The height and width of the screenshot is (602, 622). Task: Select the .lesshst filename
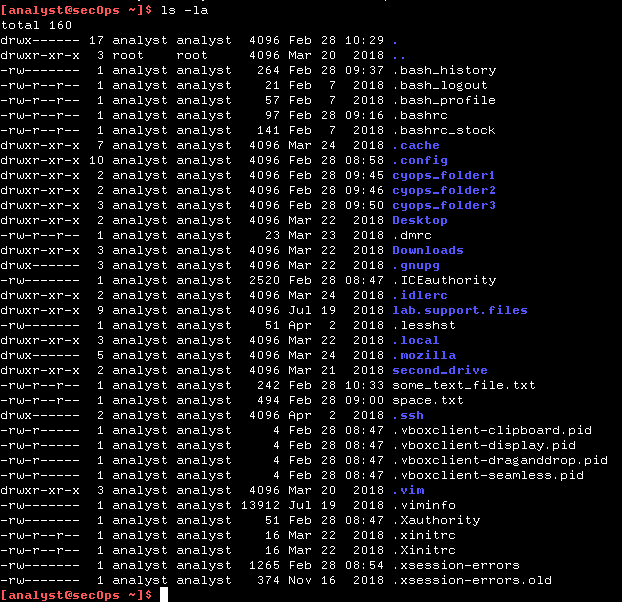point(424,325)
